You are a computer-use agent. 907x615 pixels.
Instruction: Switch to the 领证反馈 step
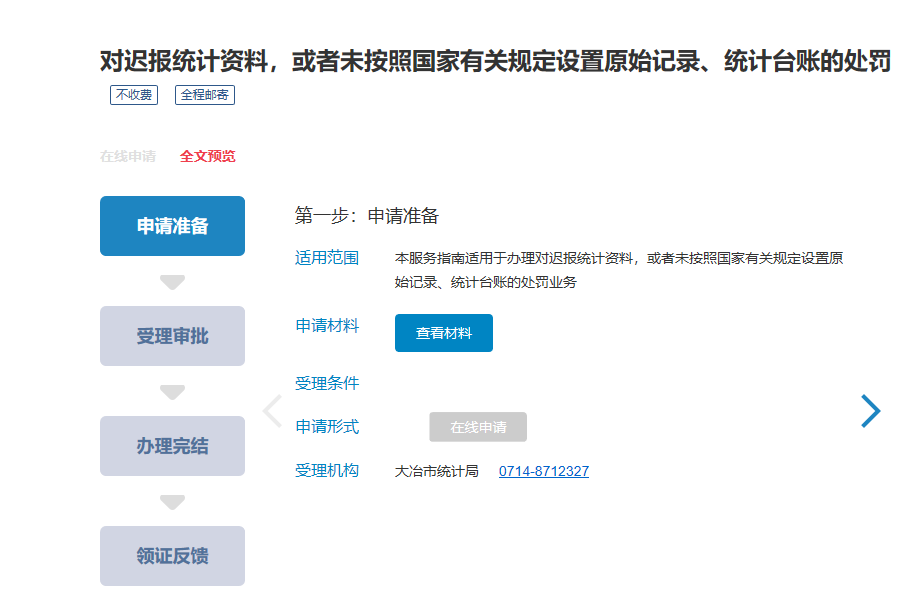[x=172, y=556]
